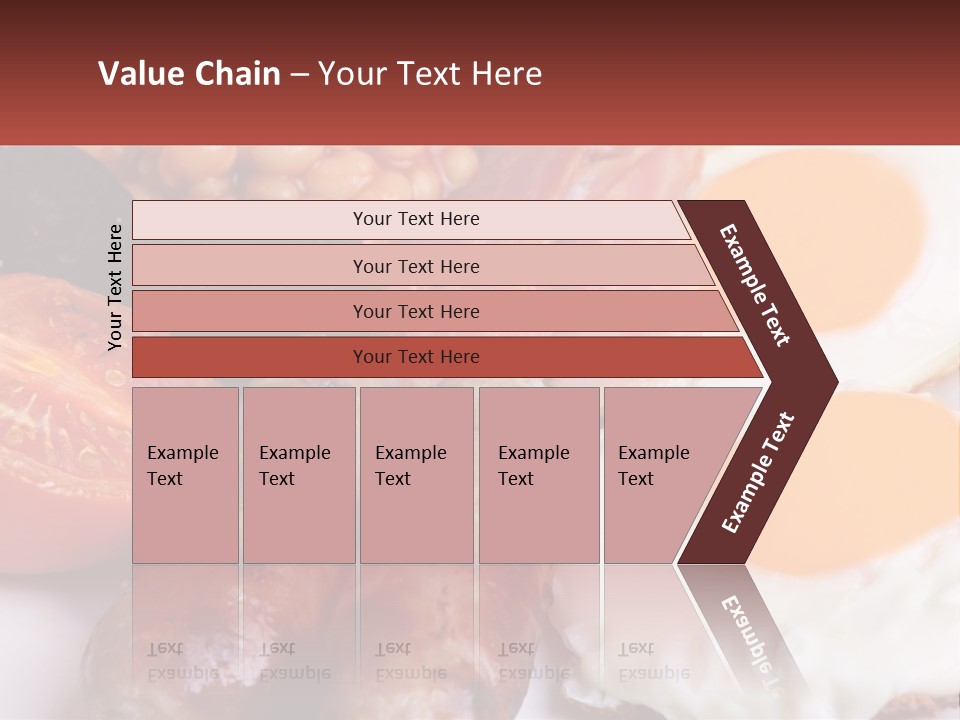The height and width of the screenshot is (720, 960).
Task: Click the vertical Your Text Here label
Action: click(114, 287)
